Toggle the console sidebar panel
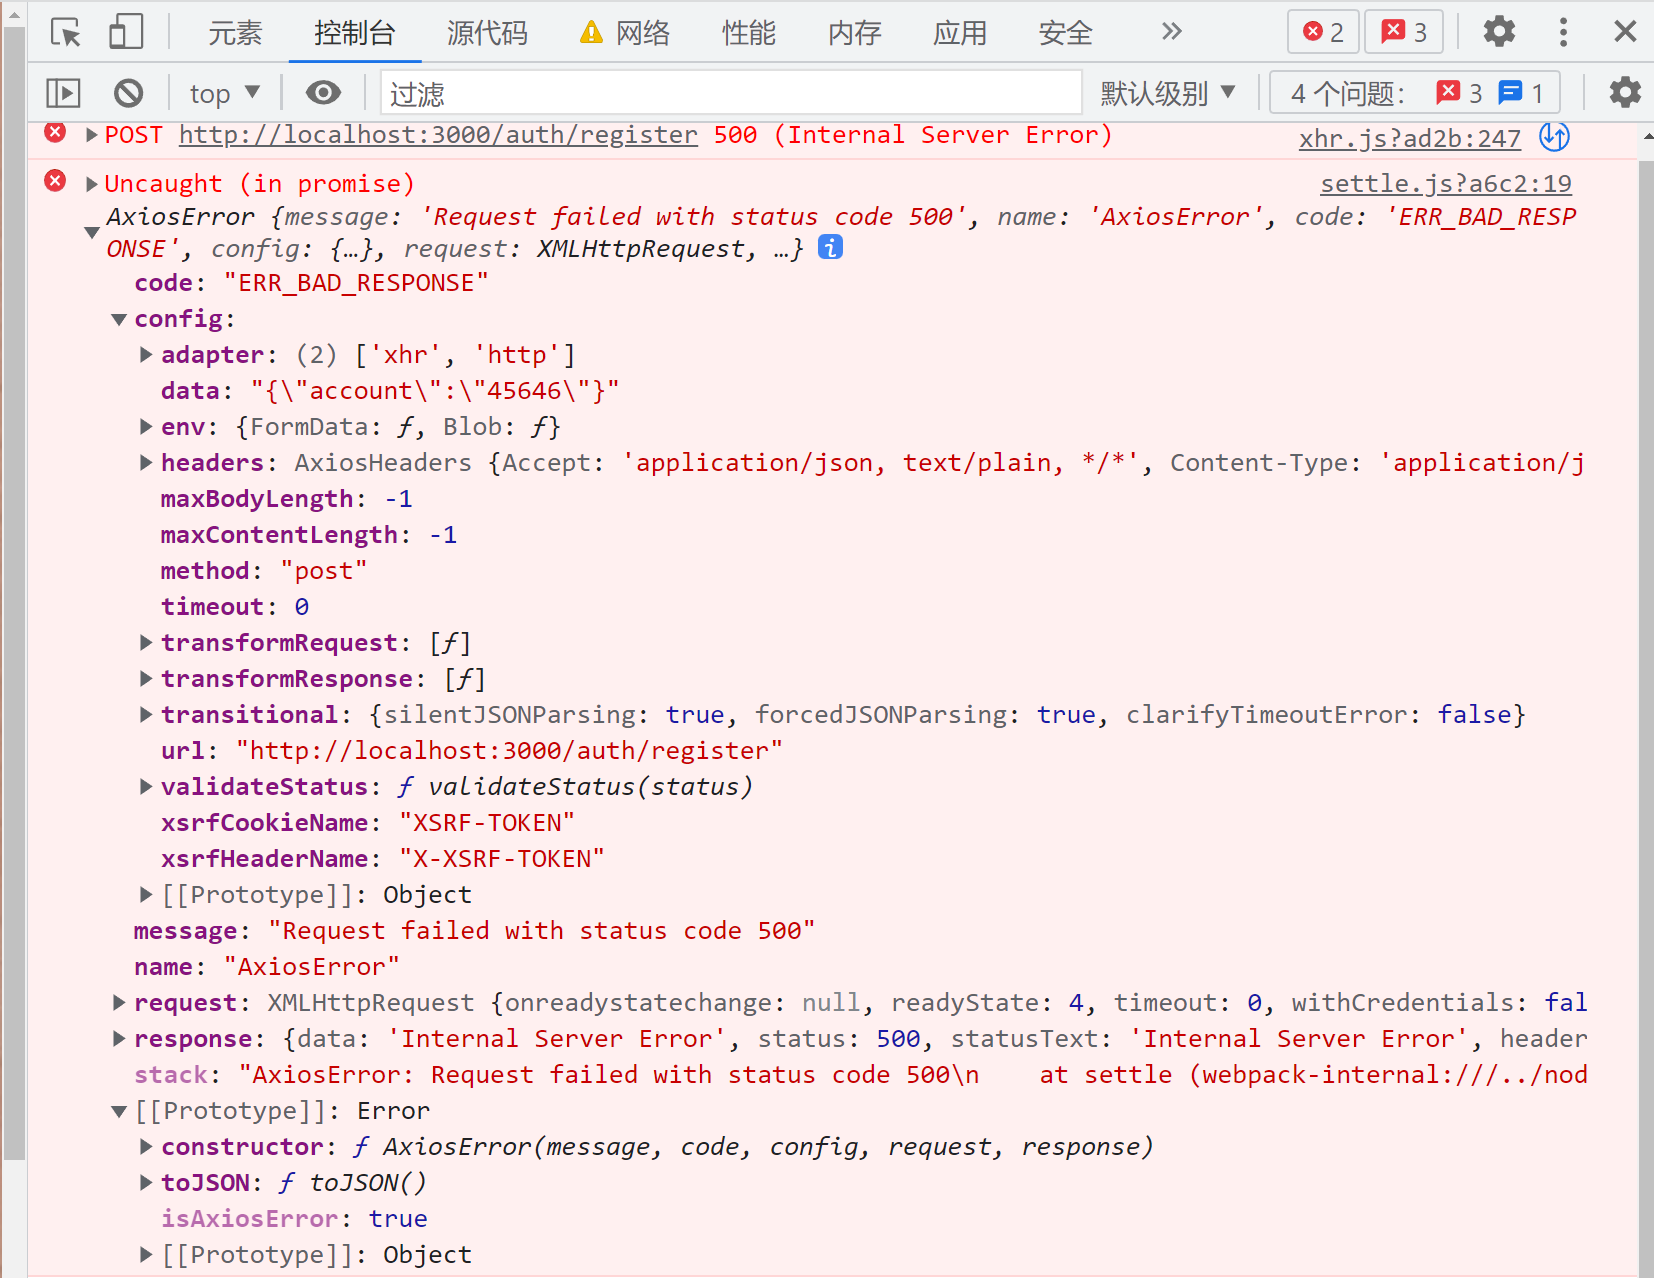 63,93
